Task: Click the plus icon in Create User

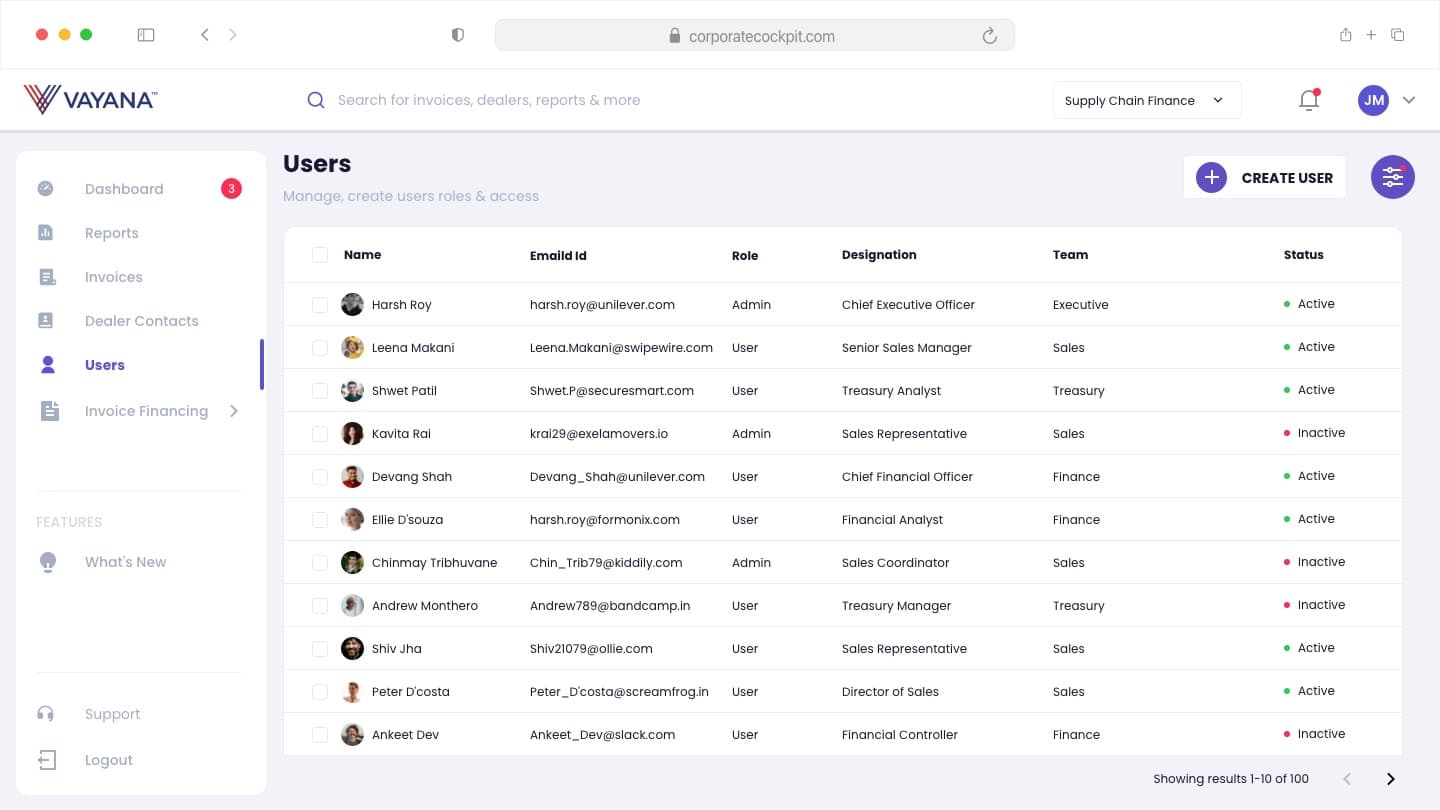Action: 1211,178
